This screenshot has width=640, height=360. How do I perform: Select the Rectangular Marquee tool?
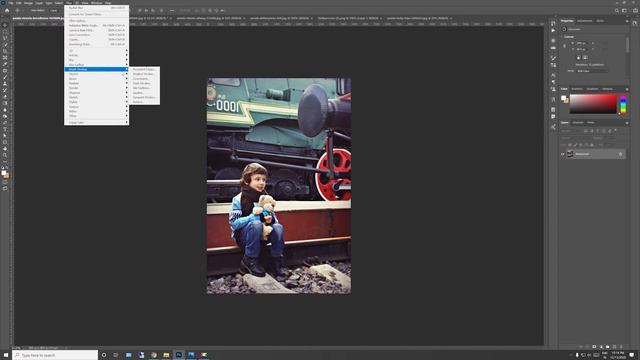(x=5, y=31)
